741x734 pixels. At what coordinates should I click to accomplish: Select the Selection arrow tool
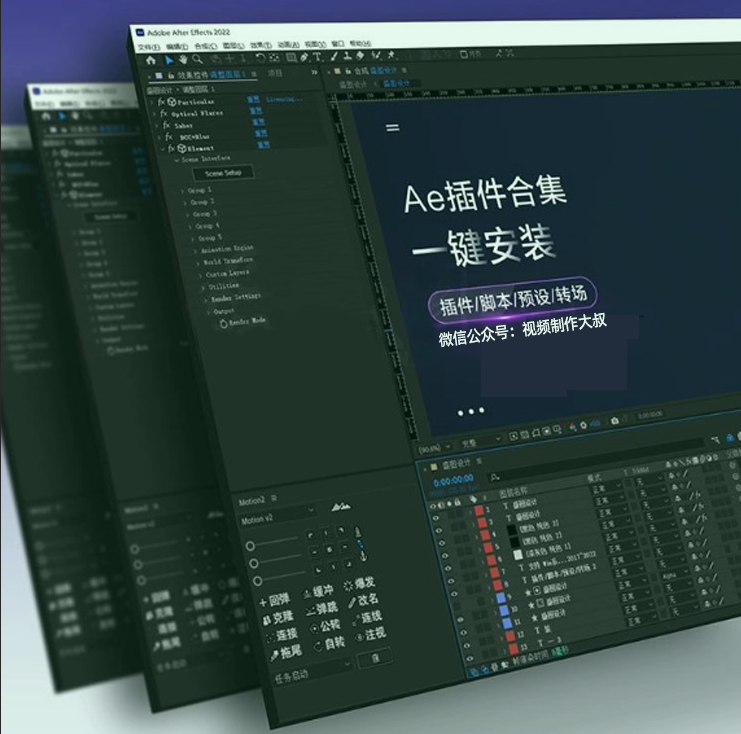(x=169, y=60)
